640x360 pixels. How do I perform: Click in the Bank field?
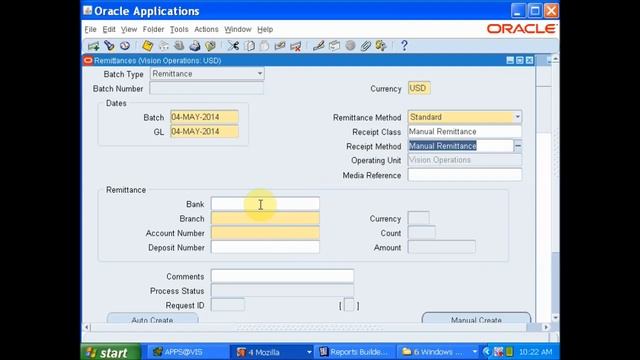(265, 204)
